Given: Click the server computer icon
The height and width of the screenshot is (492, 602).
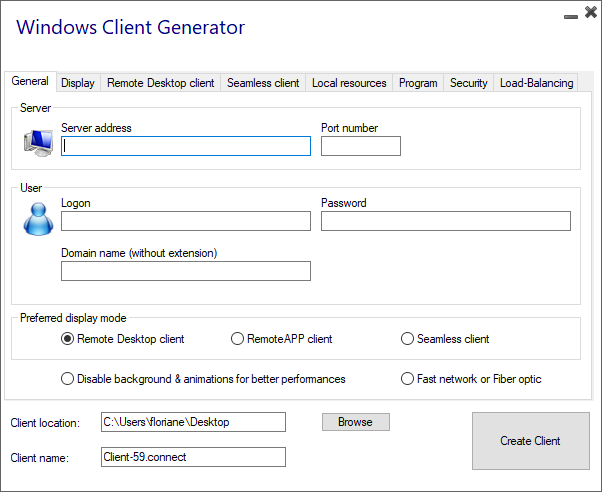Looking at the screenshot, I should (x=38, y=144).
